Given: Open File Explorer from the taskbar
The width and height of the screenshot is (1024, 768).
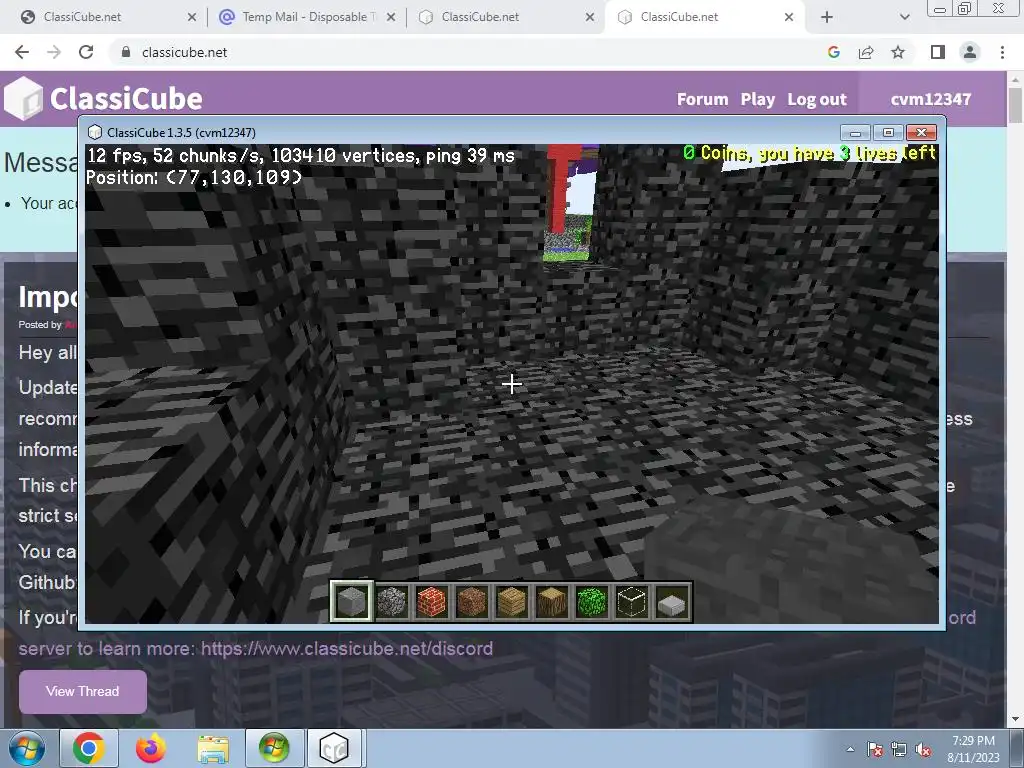Looking at the screenshot, I should click(x=213, y=748).
